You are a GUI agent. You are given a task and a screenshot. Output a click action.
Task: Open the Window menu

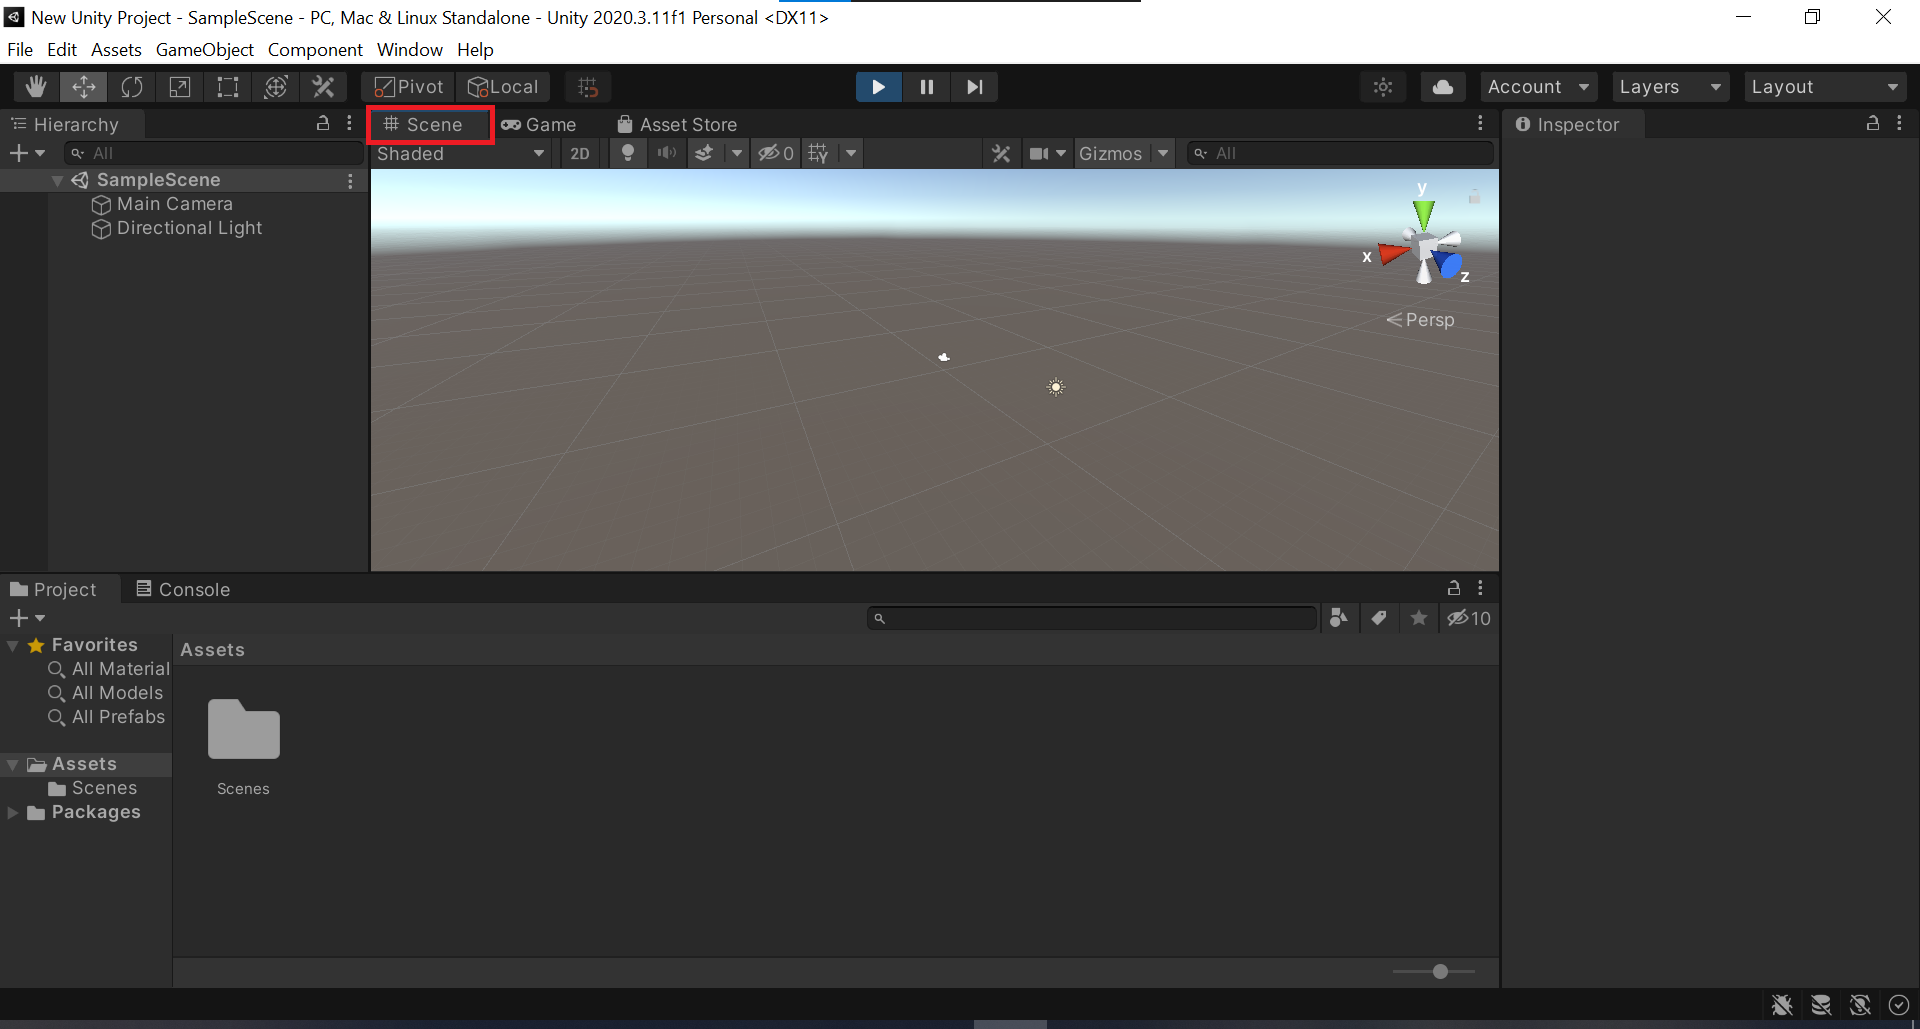coord(410,50)
